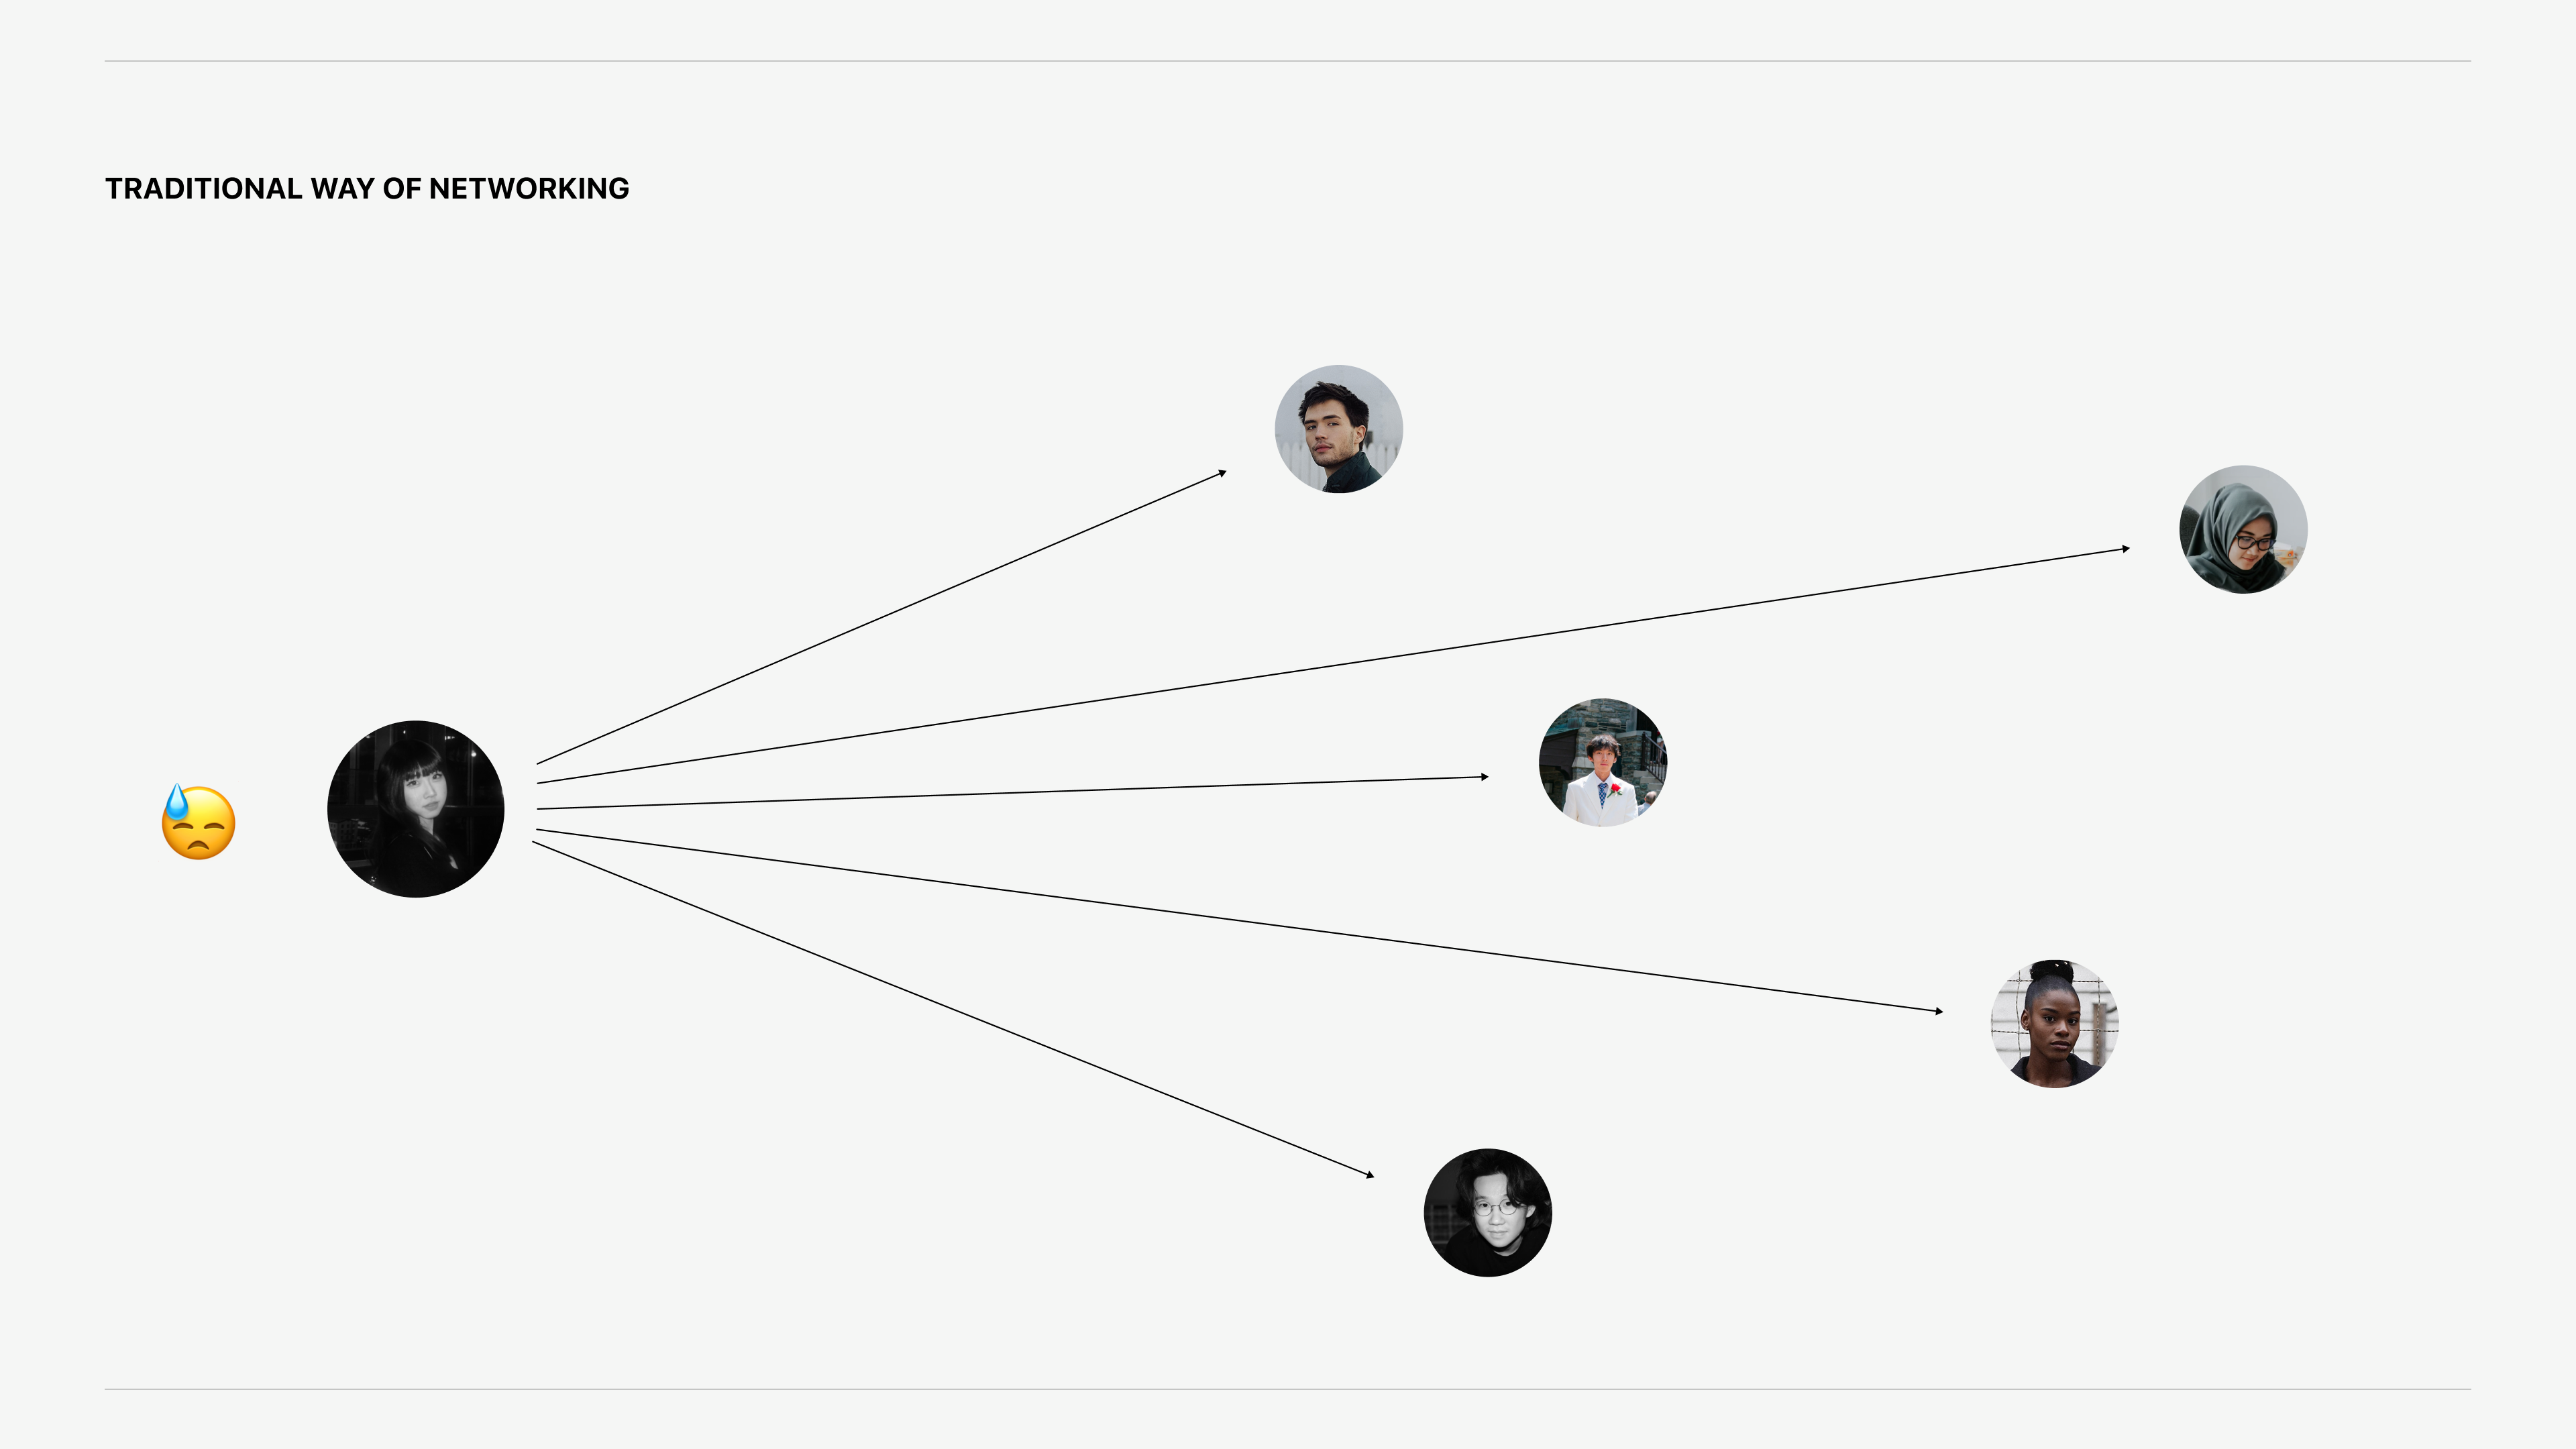Click the word OF in the slide title
Viewport: 2576px width, 1449px height.
tap(402, 189)
